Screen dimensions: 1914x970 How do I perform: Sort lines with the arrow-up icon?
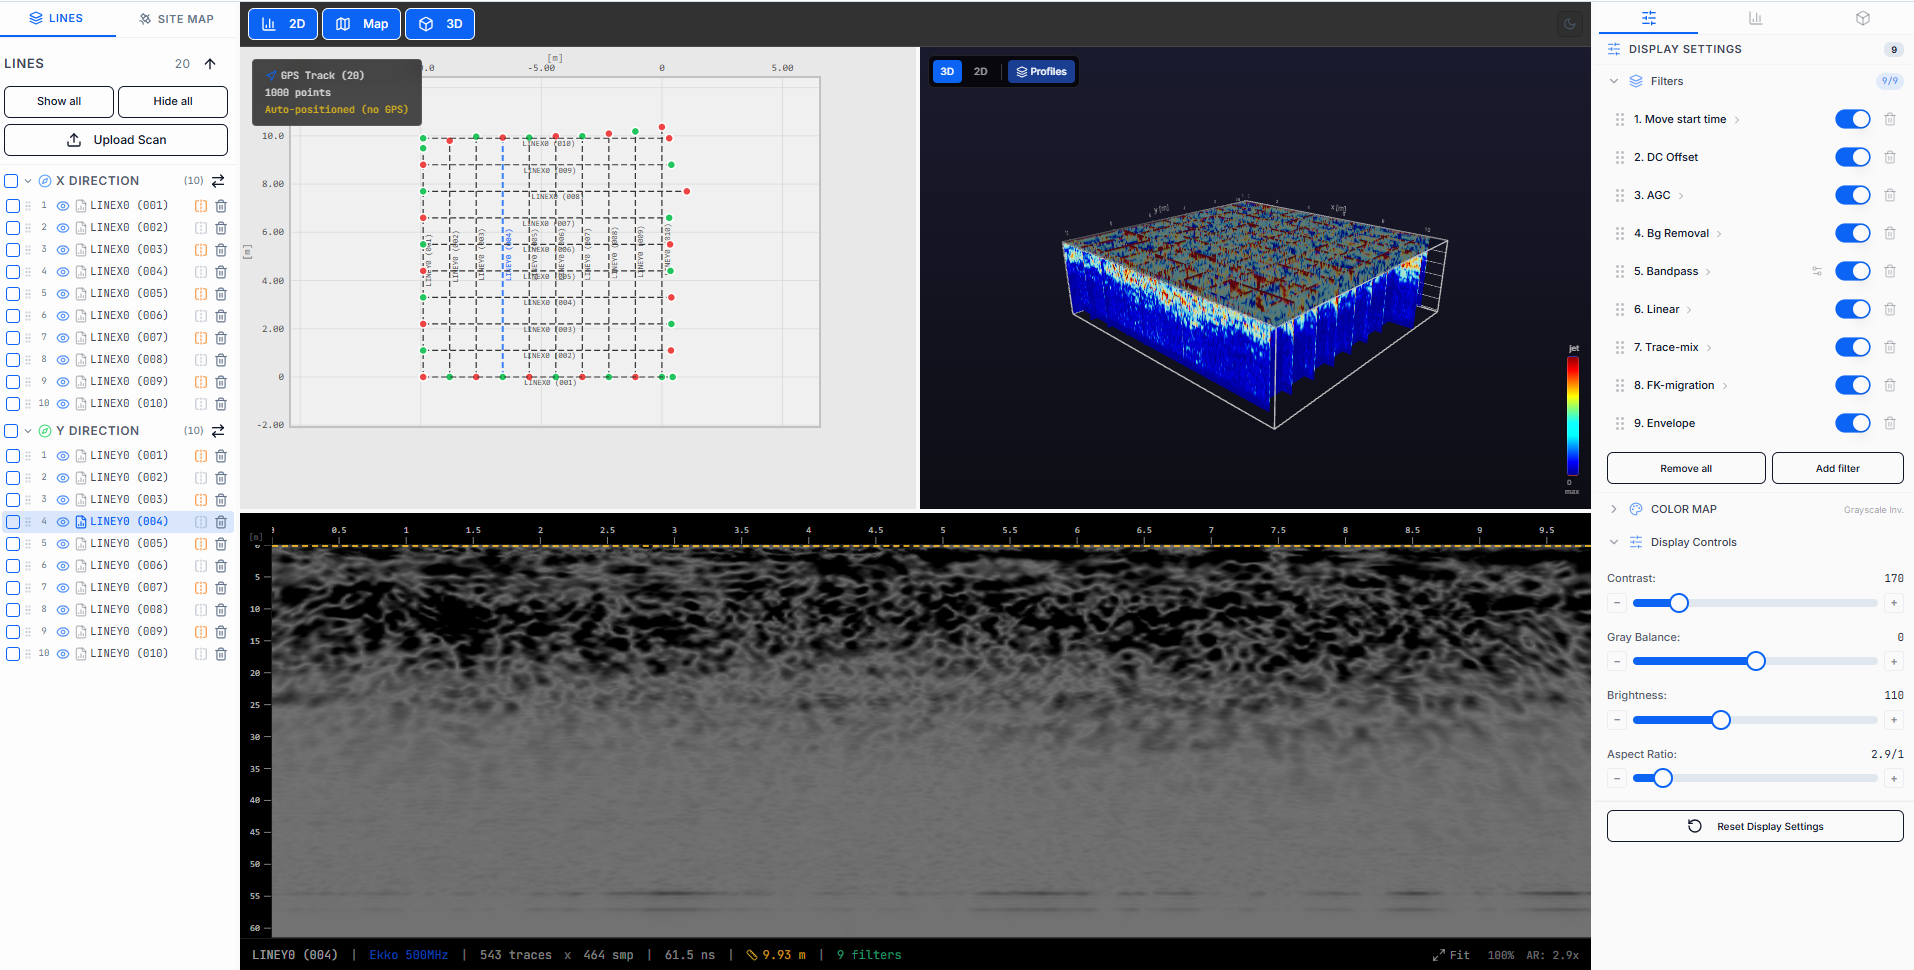coord(210,64)
